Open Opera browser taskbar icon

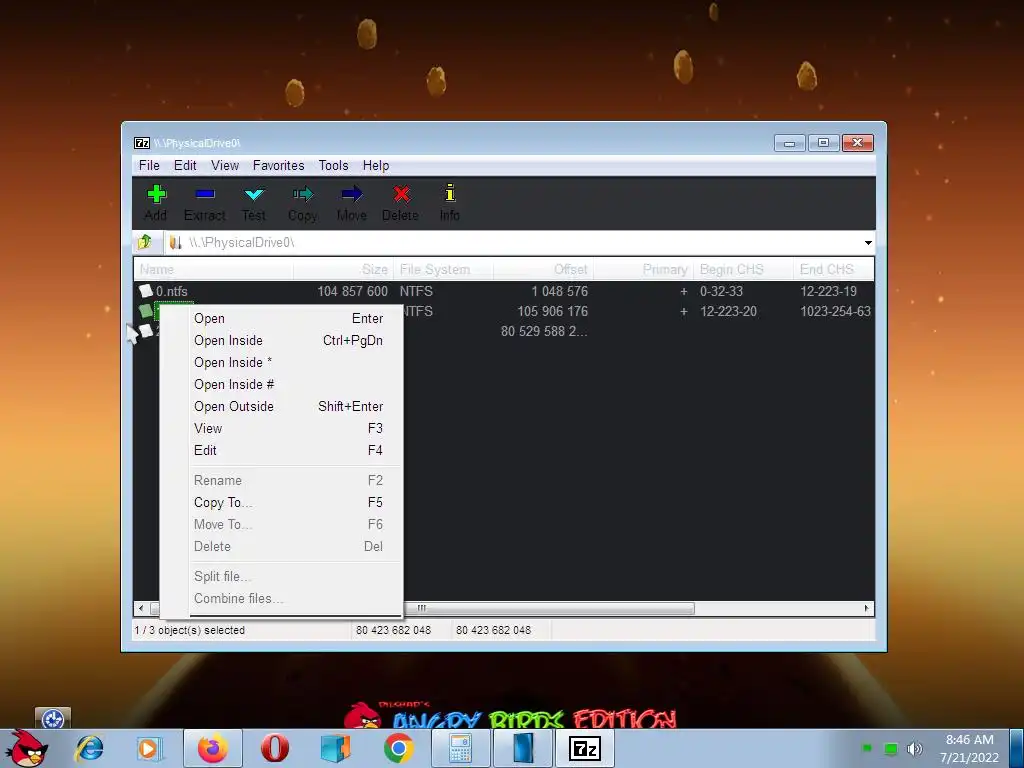pyautogui.click(x=274, y=748)
